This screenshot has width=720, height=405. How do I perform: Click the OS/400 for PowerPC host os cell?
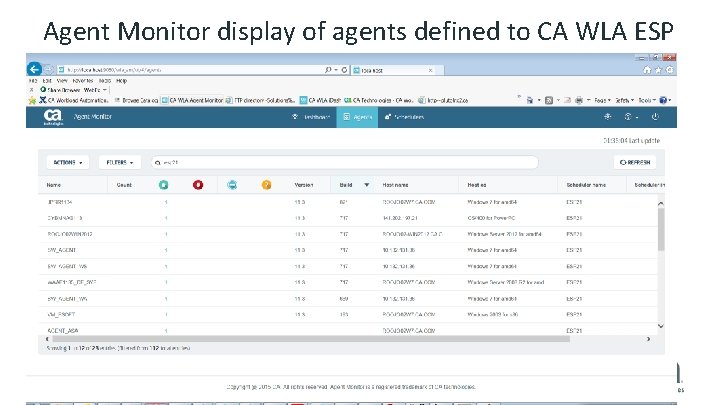click(x=491, y=218)
